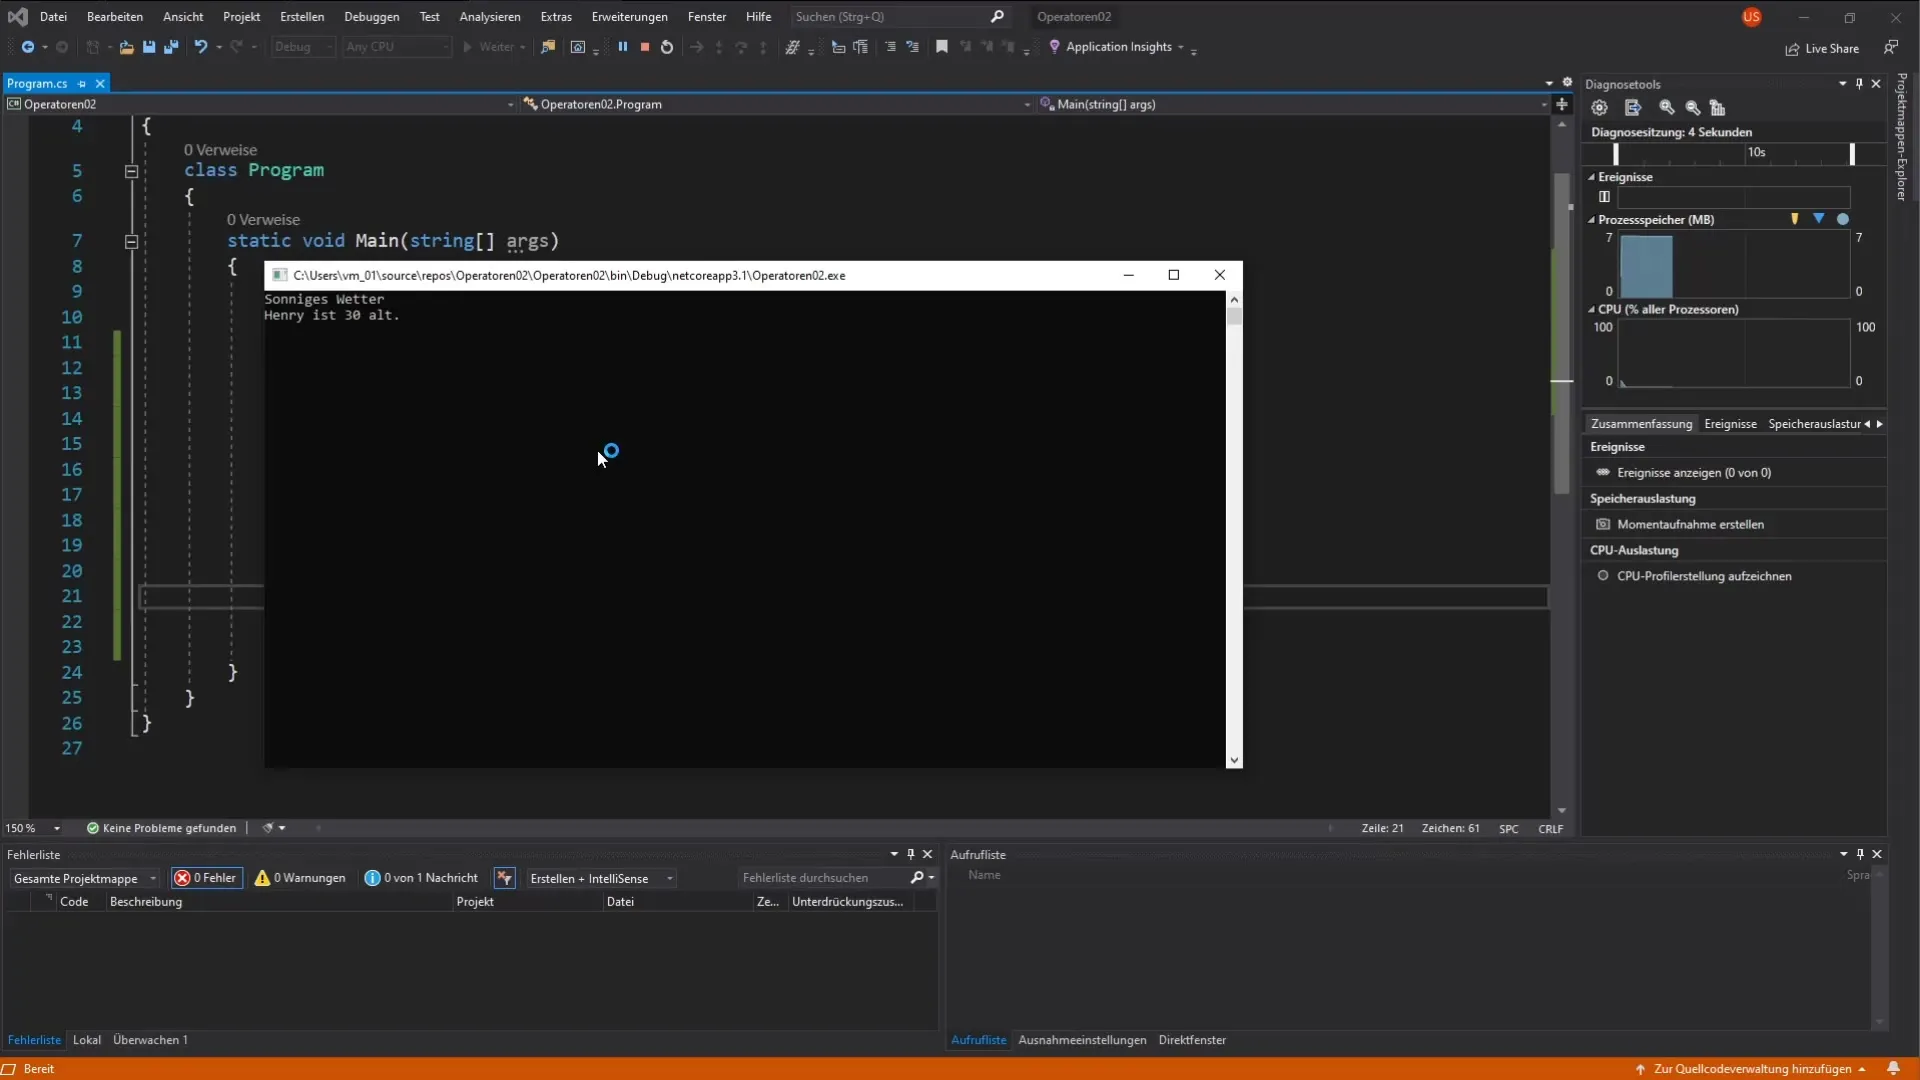This screenshot has height=1080, width=1920.
Task: Click the Diagnosetools export session icon
Action: pos(1633,107)
